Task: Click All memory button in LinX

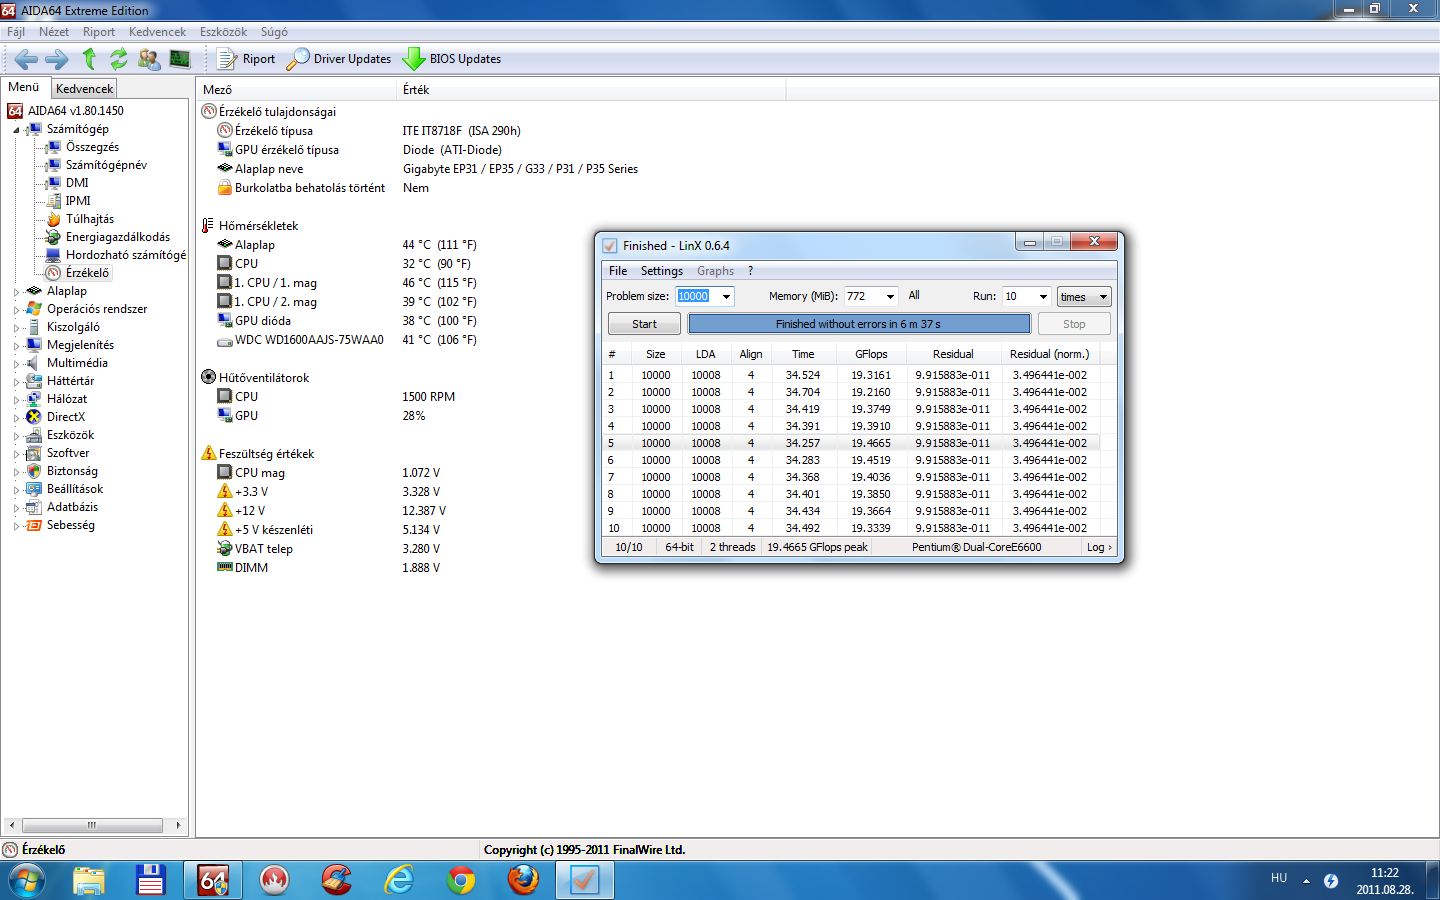Action: [914, 296]
